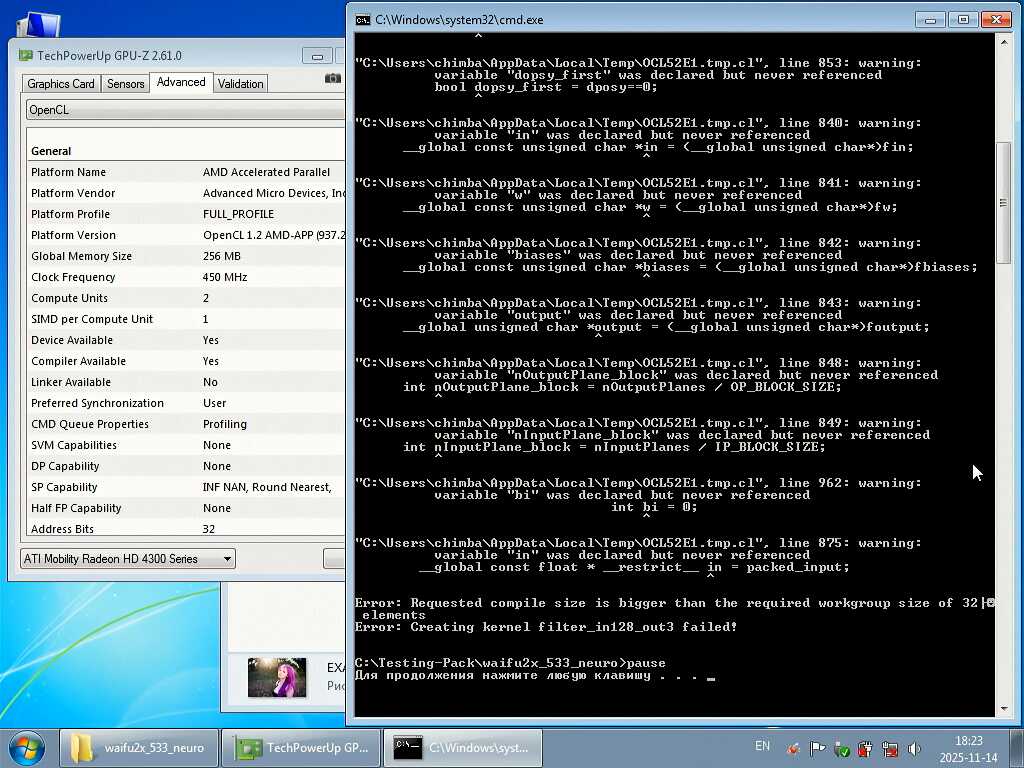Switch to the Graphics Card tab
This screenshot has width=1024, height=768.
point(61,84)
